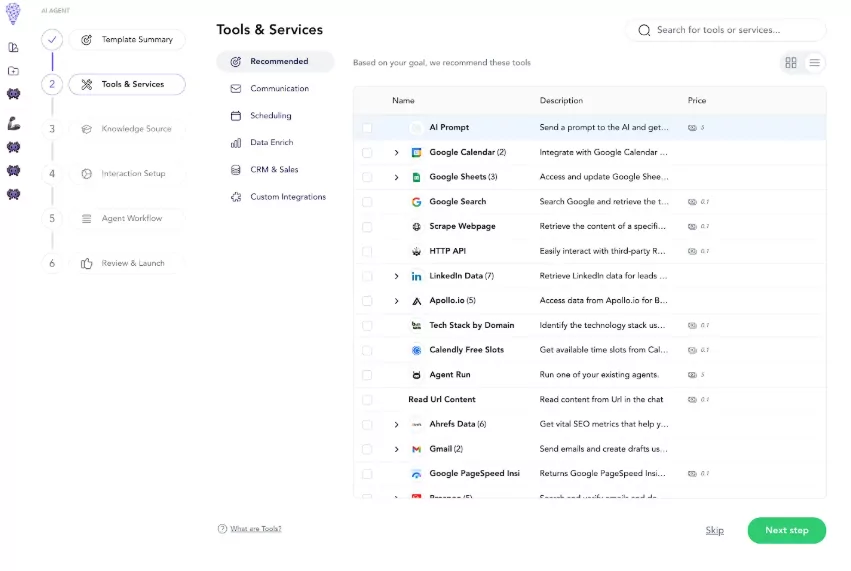The image size is (851, 571).
Task: Click the Skip link
Action: [714, 530]
